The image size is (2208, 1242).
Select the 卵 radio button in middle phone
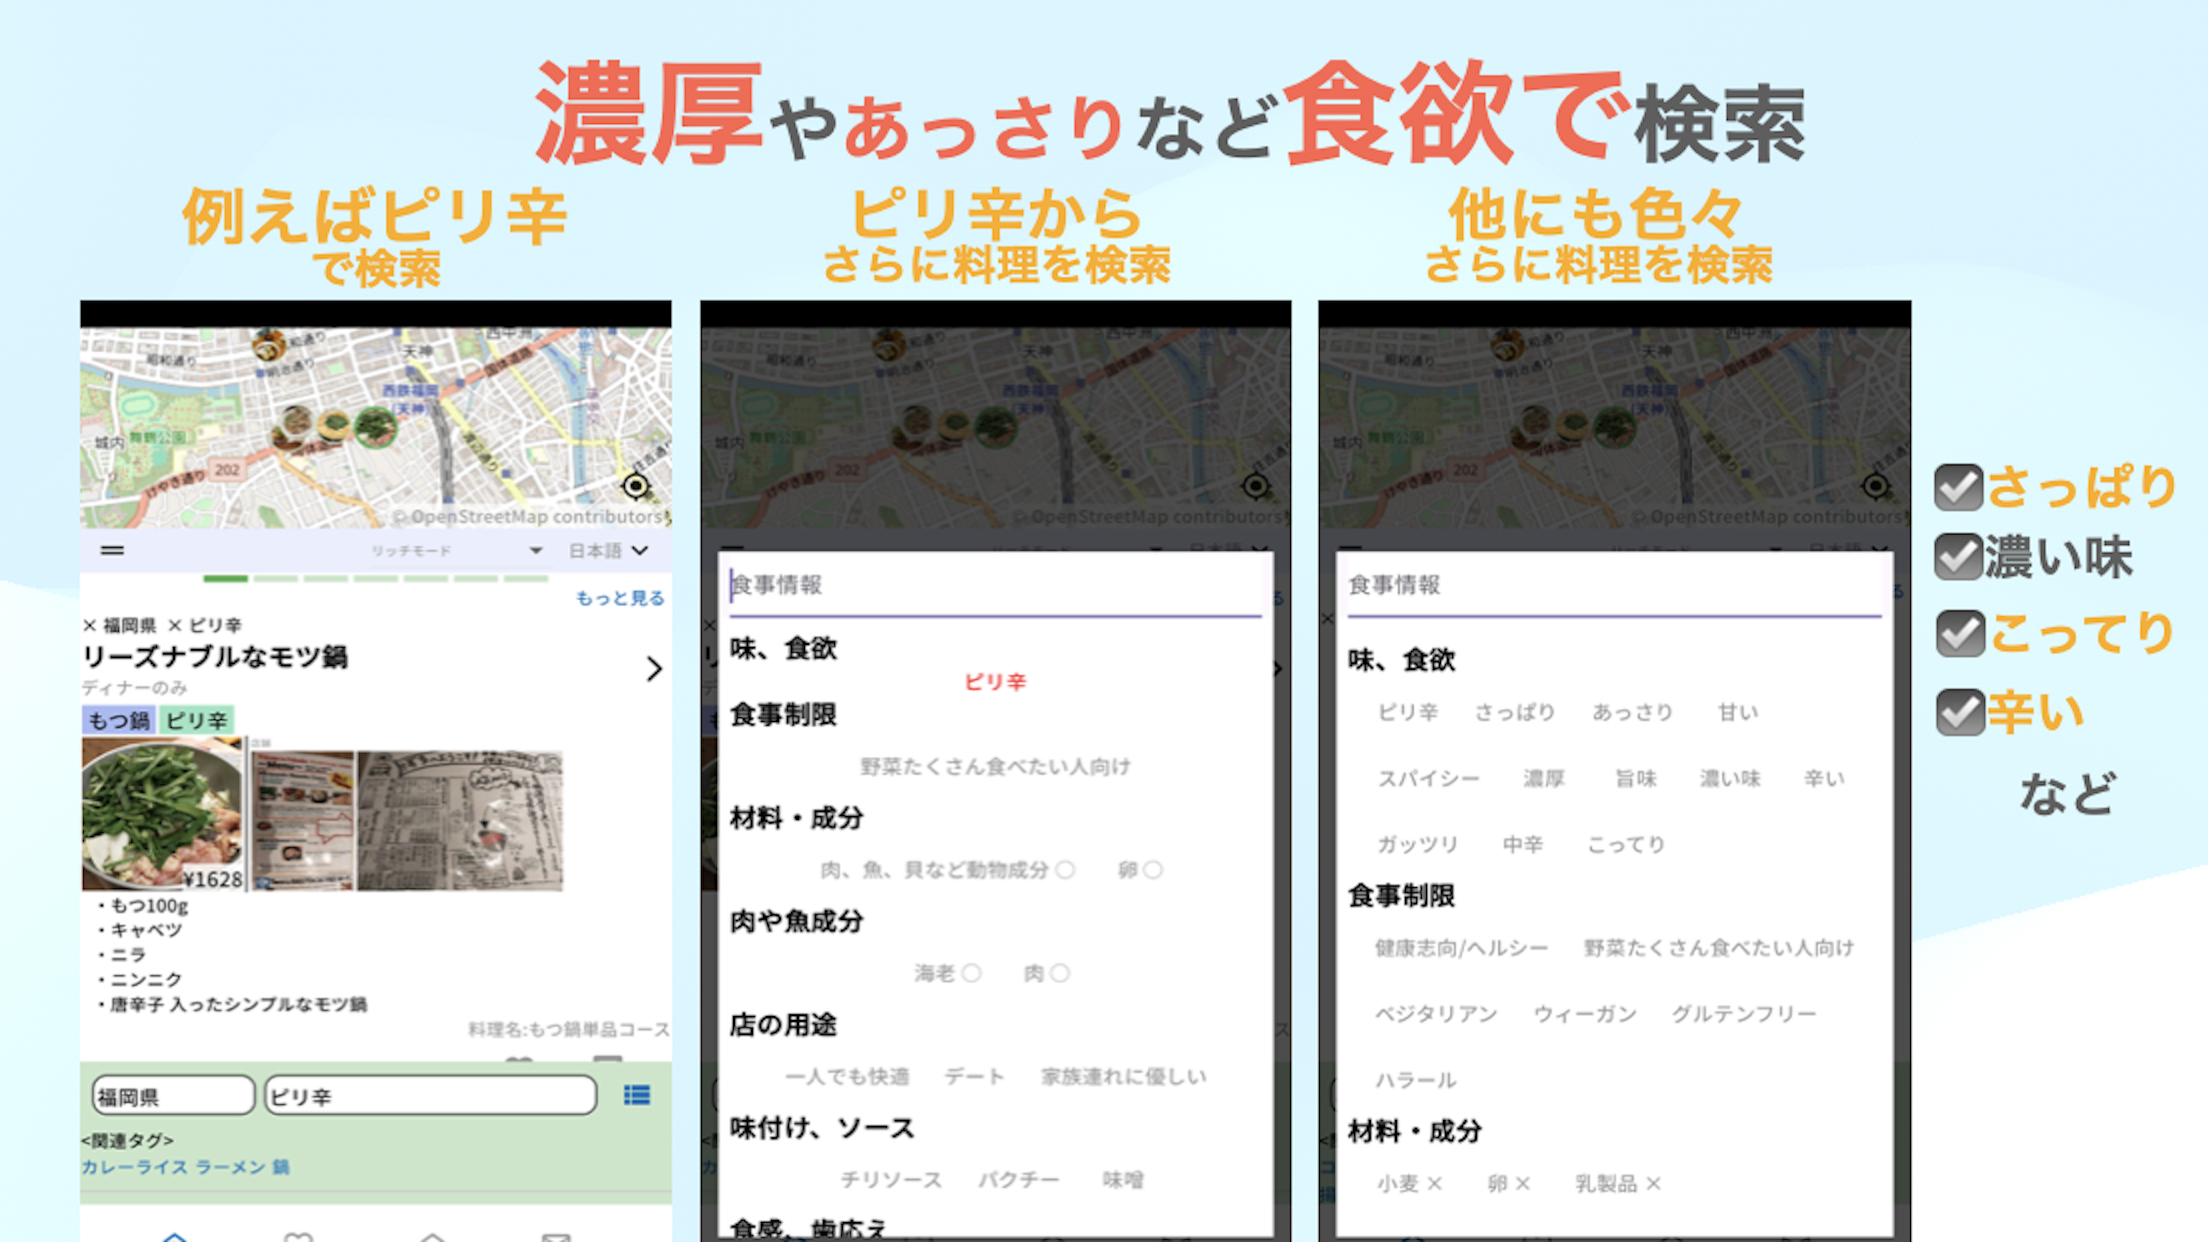pyautogui.click(x=1153, y=870)
